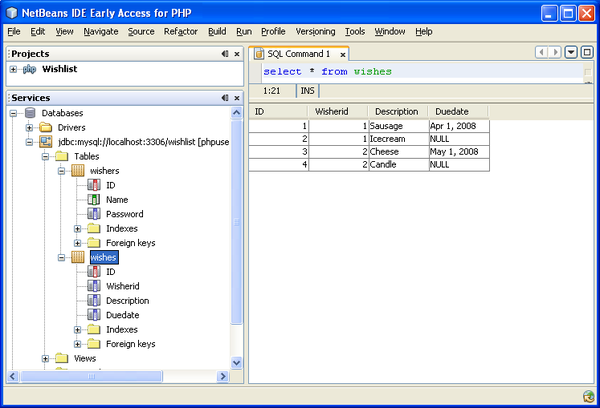The width and height of the screenshot is (600, 408).
Task: Click the jdbc mysql connection icon
Action: click(x=46, y=142)
